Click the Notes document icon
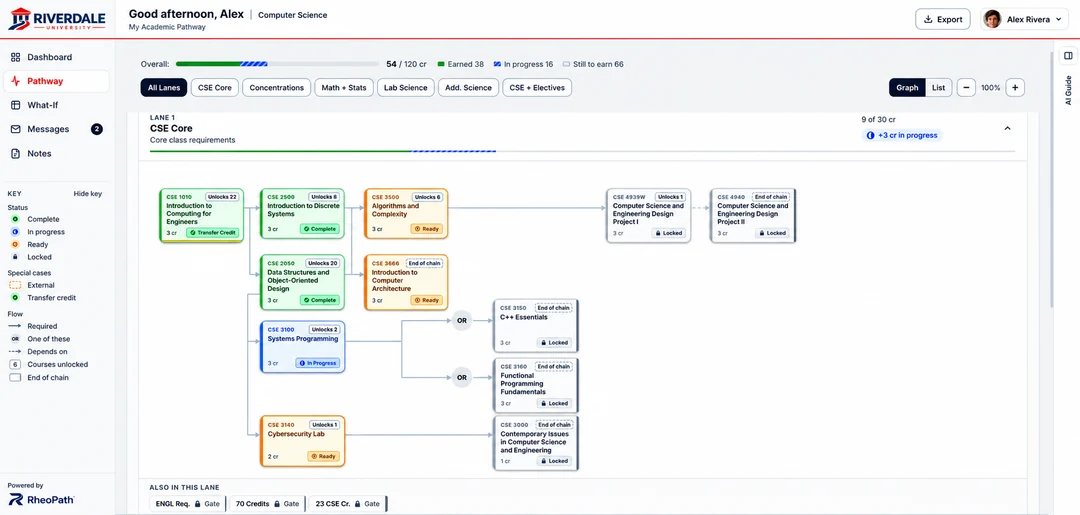This screenshot has height=515, width=1080. tap(15, 154)
